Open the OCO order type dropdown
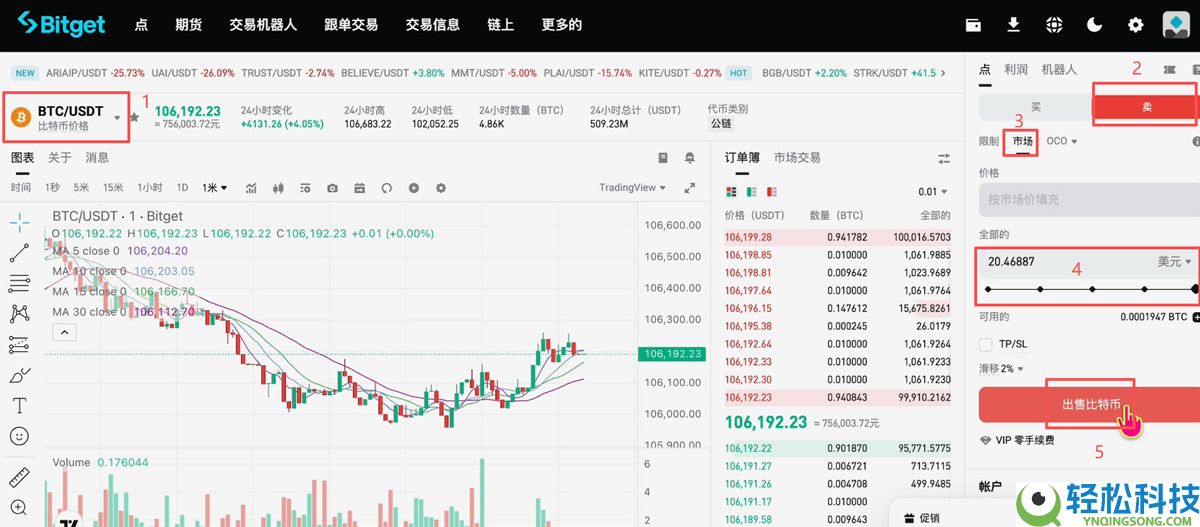The height and width of the screenshot is (527, 1200). (x=1062, y=141)
